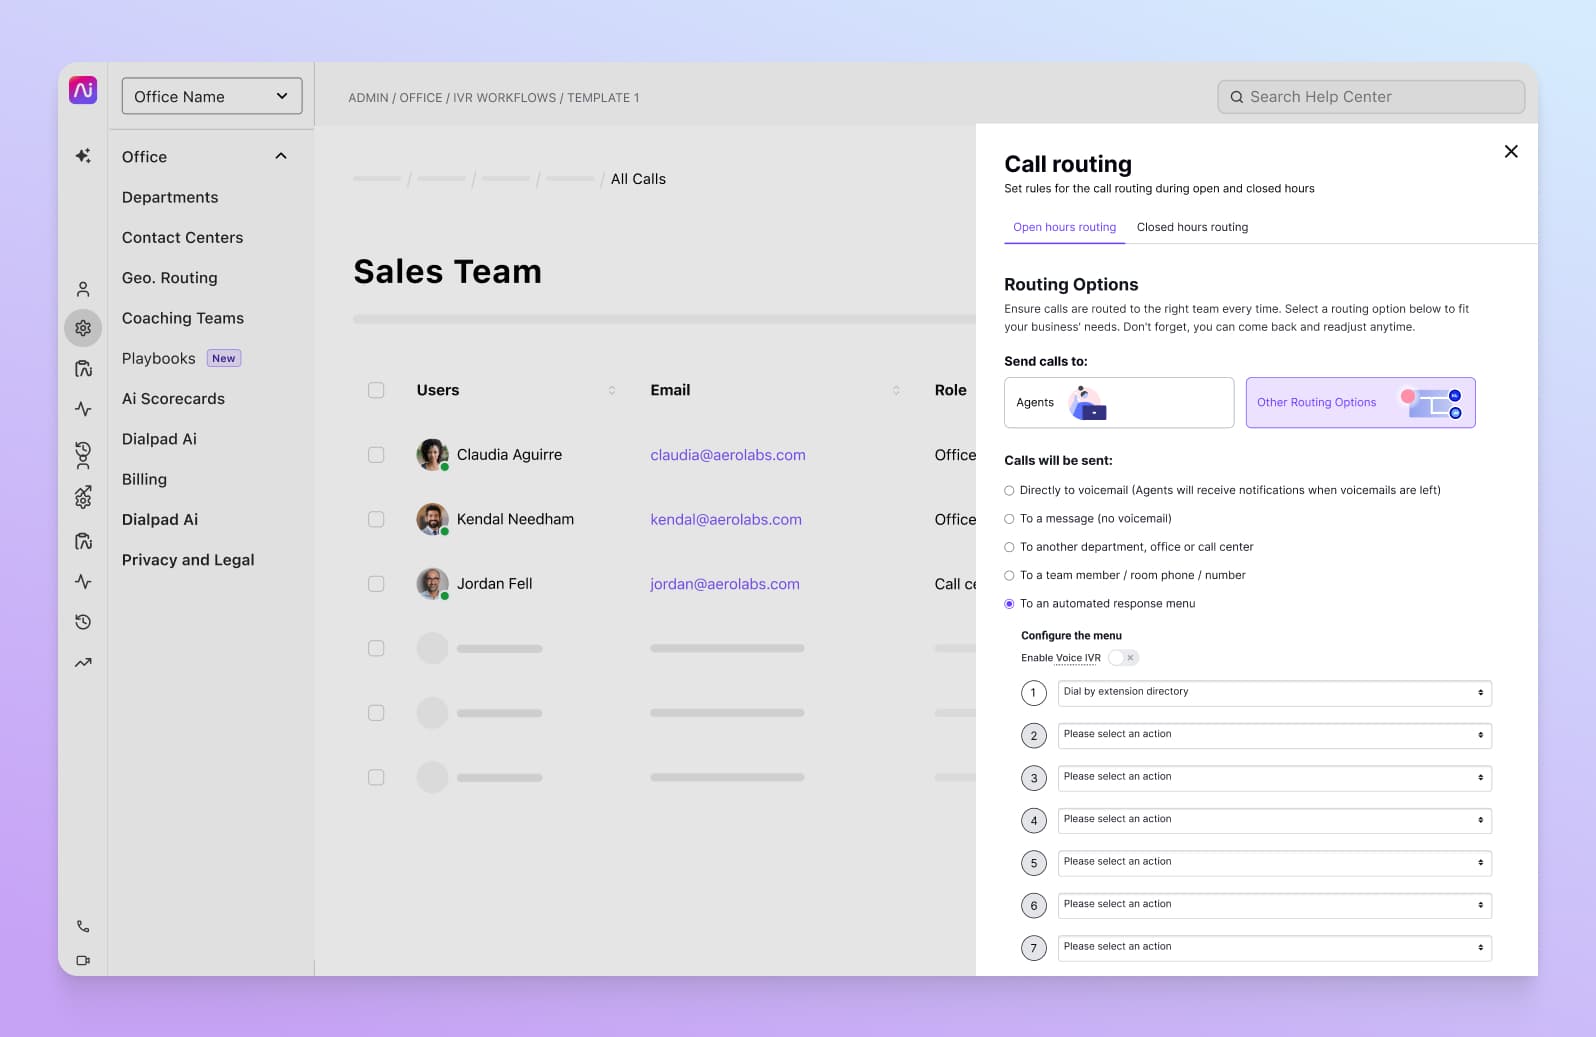1596x1037 pixels.
Task: Select 'Directly to voicemail' radio option
Action: (1009, 491)
